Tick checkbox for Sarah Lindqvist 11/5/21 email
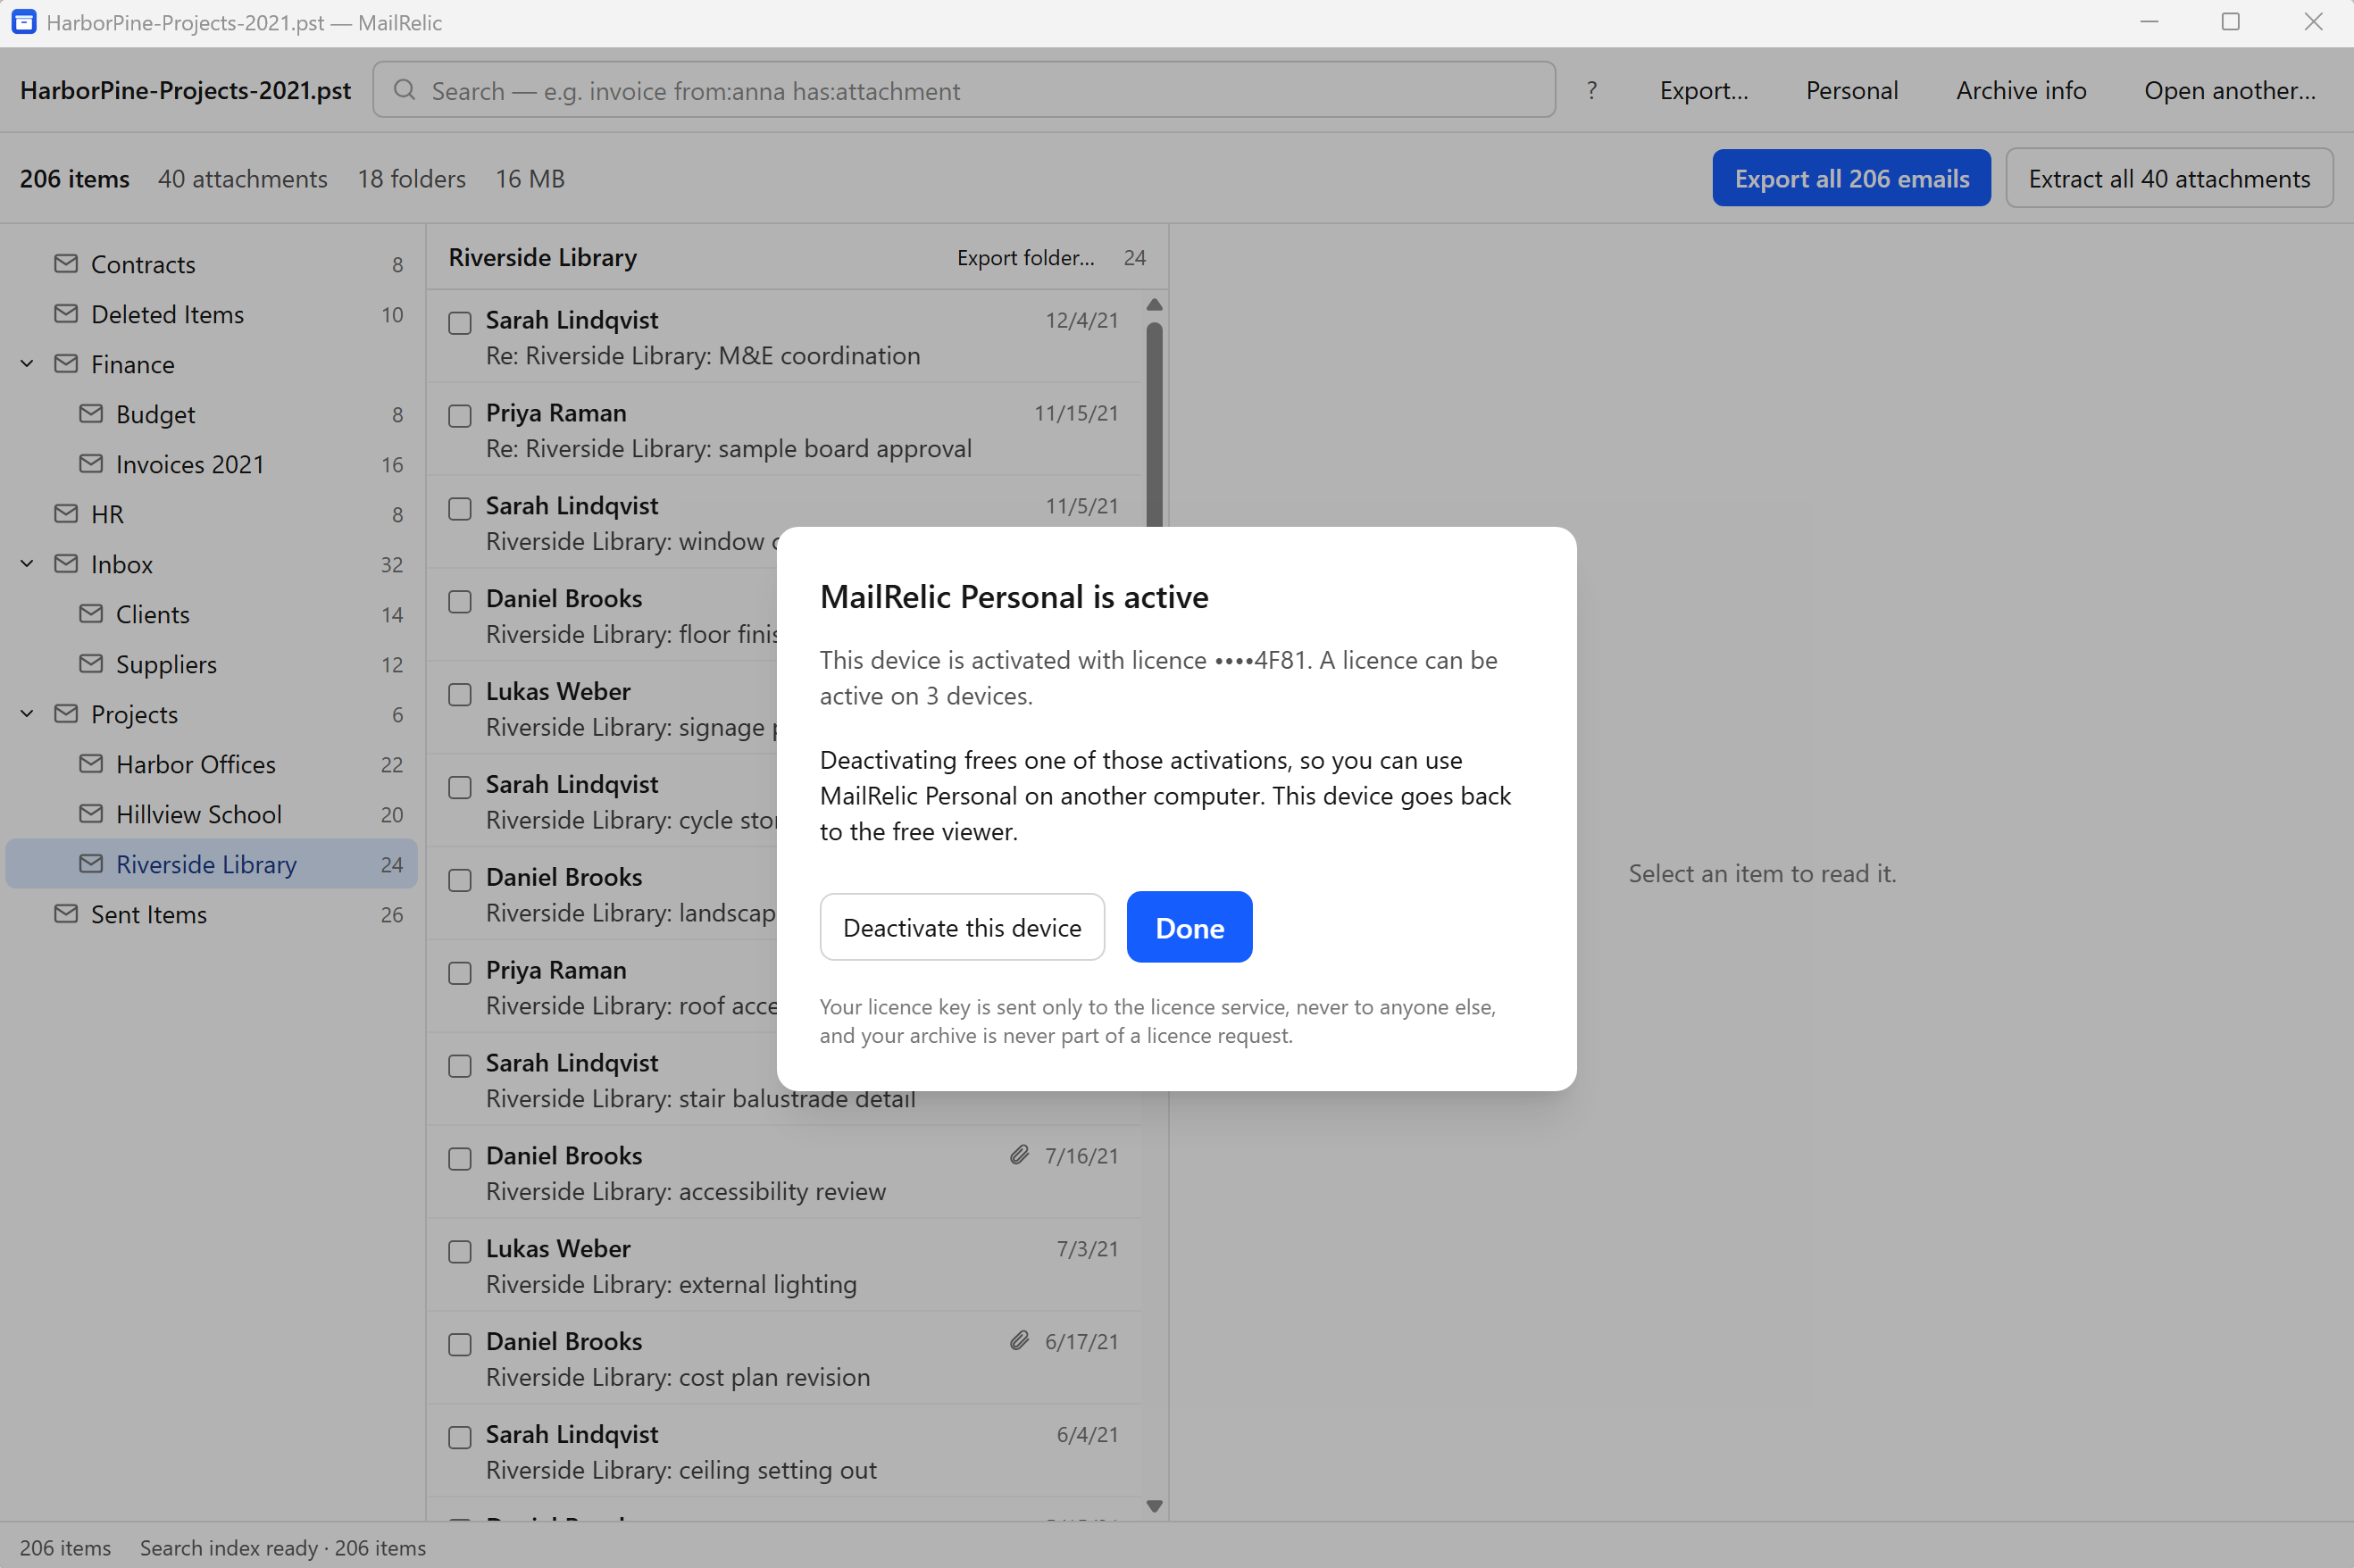The image size is (2354, 1568). point(460,509)
